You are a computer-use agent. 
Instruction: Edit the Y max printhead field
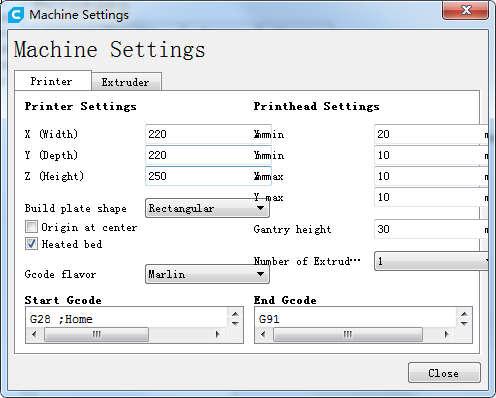[x=431, y=197]
